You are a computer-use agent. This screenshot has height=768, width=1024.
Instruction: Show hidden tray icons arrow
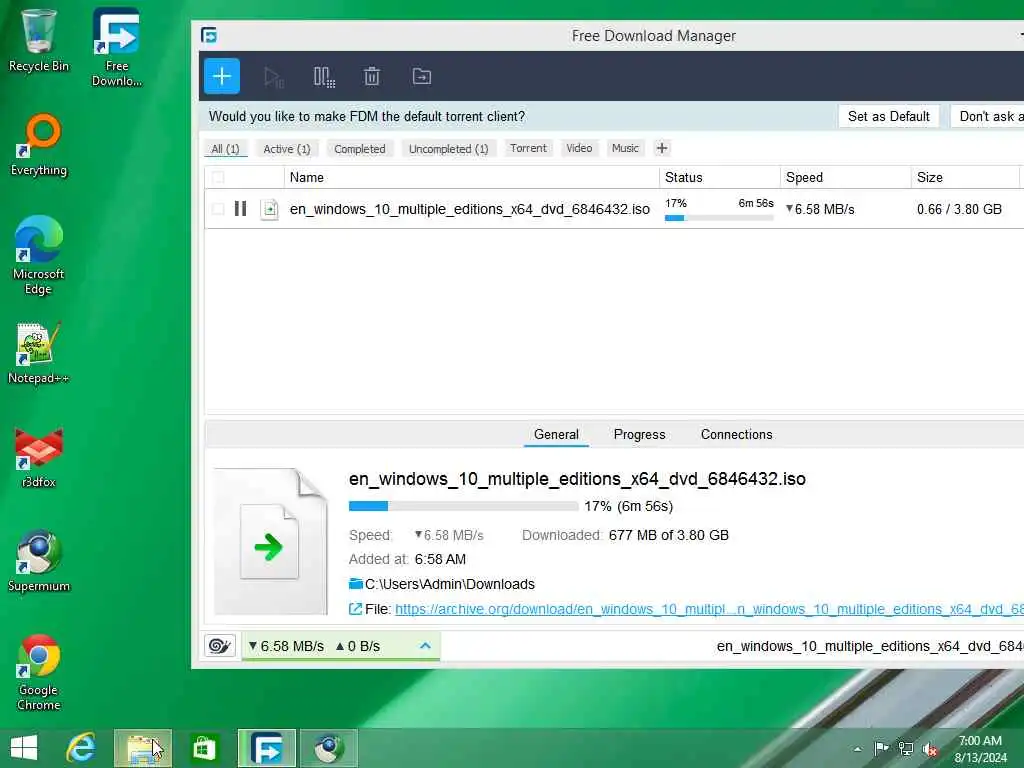coord(857,749)
